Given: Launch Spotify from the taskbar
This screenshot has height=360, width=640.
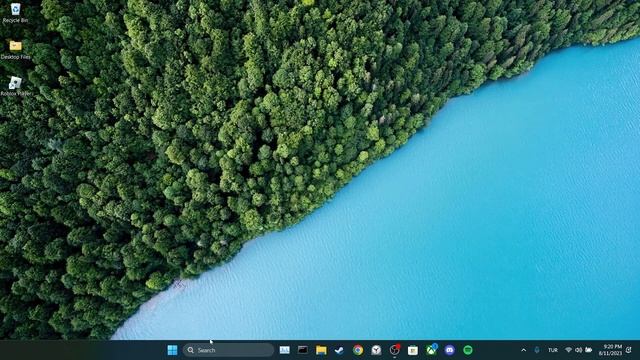Looking at the screenshot, I should [x=468, y=350].
